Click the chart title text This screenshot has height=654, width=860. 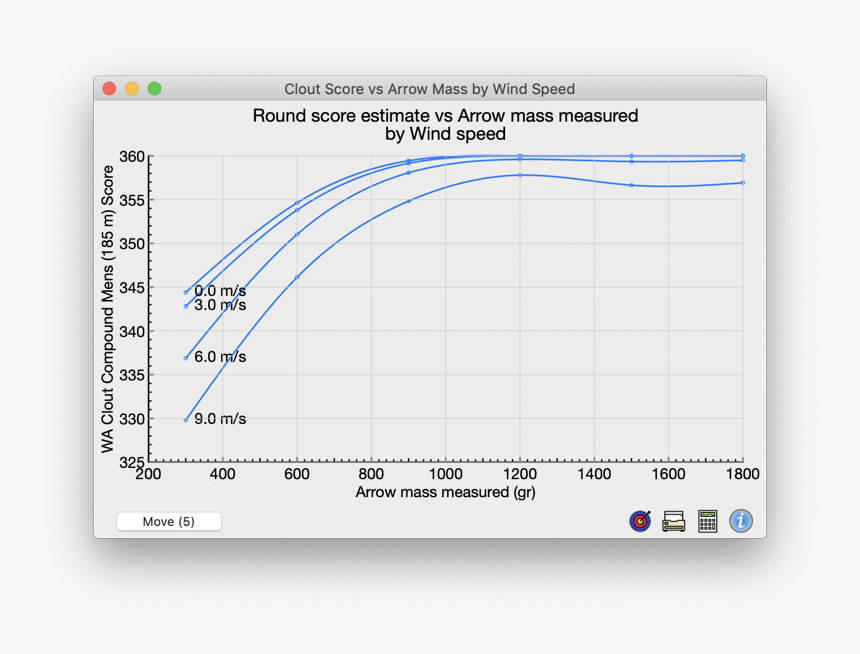point(443,124)
